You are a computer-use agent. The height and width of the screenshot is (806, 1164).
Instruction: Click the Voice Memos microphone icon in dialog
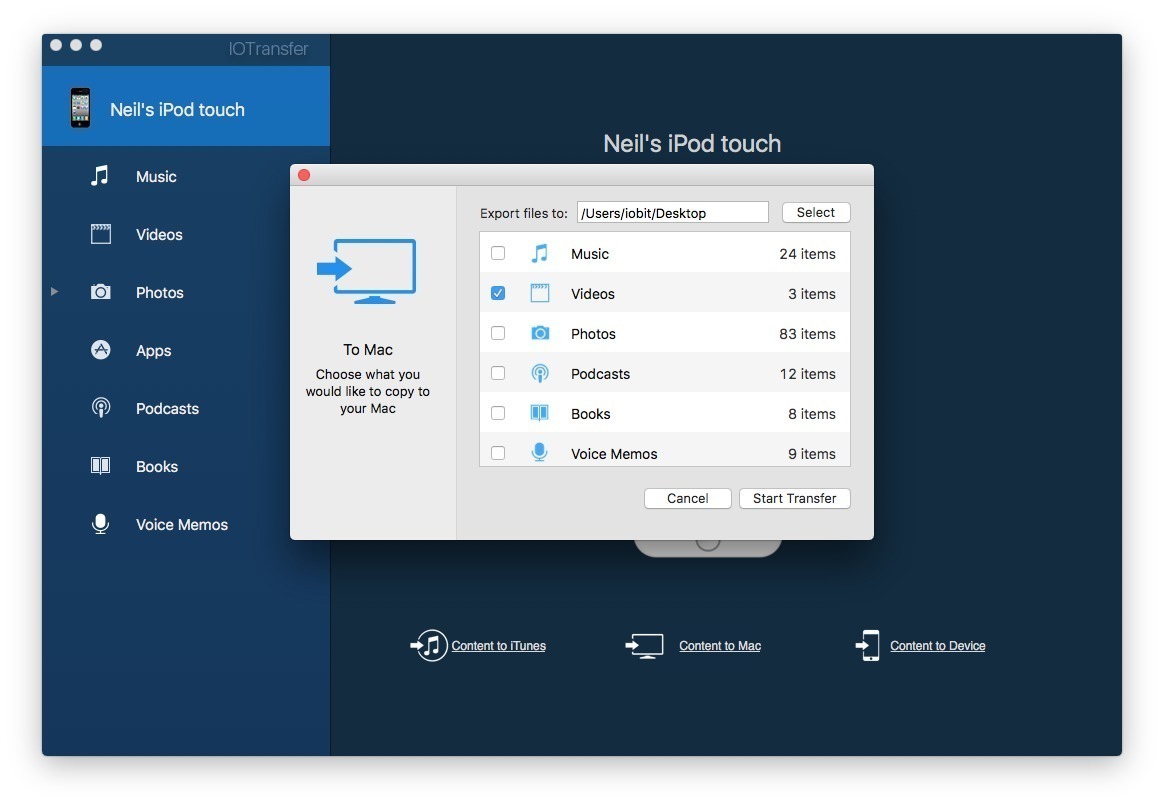tap(540, 452)
